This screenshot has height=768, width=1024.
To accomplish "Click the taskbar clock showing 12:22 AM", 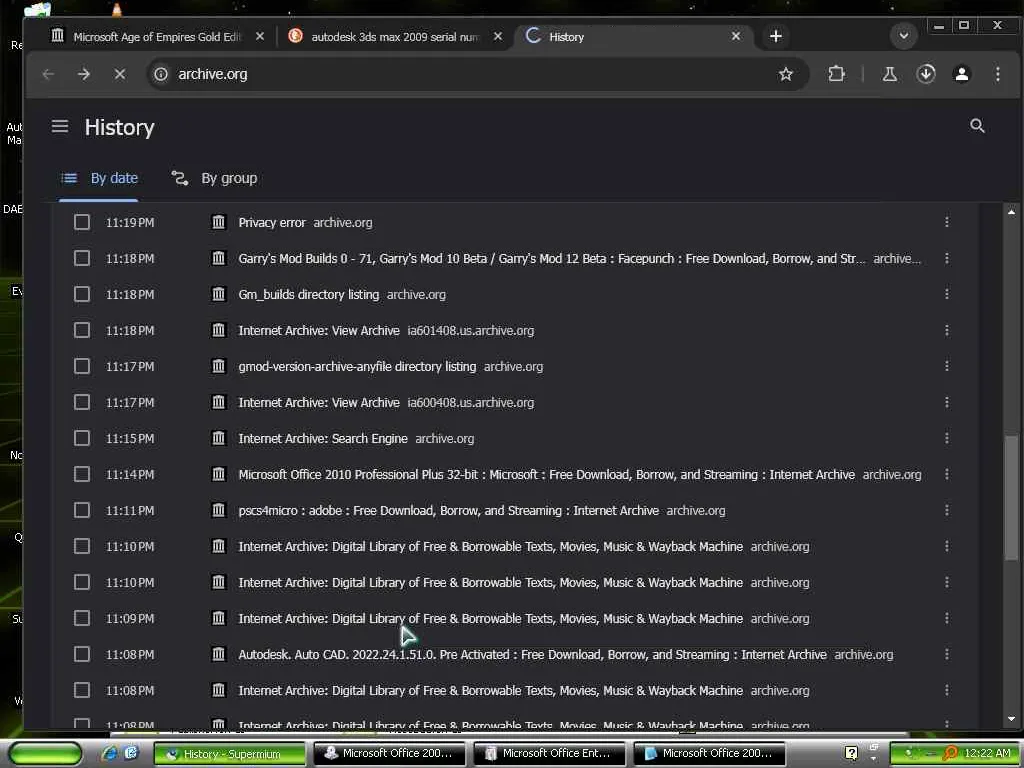I will point(987,753).
